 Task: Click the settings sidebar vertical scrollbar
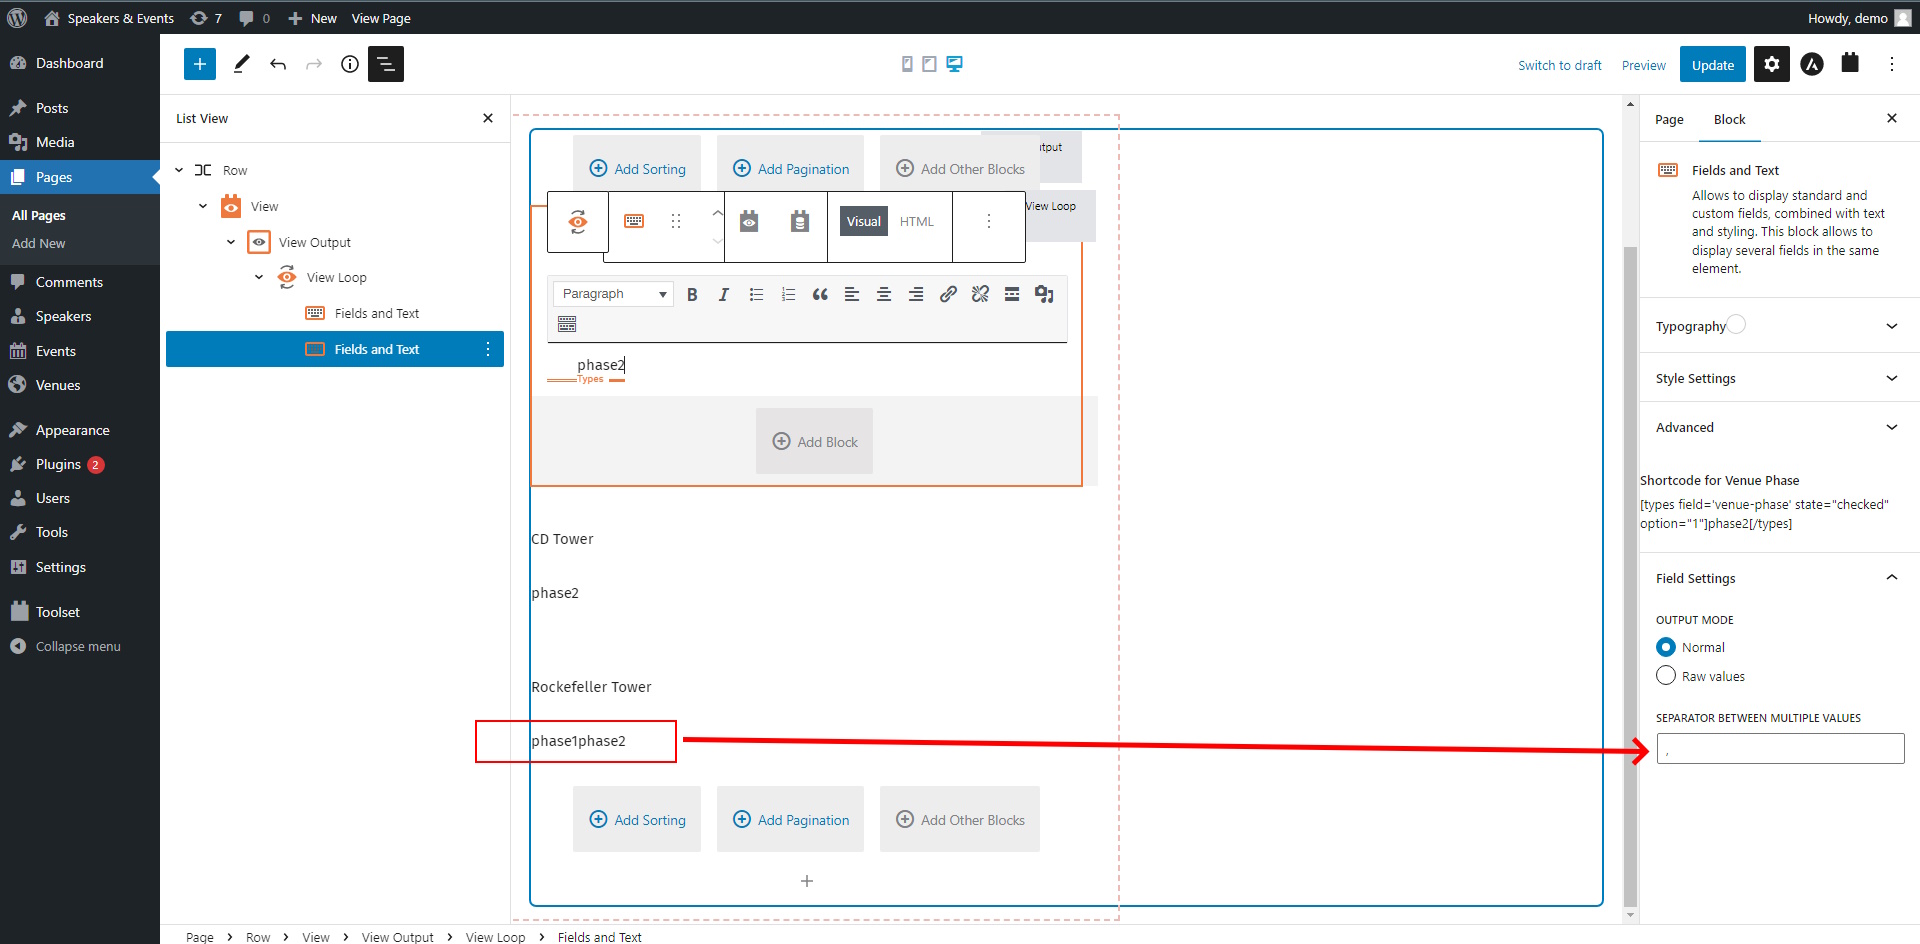[1630, 575]
